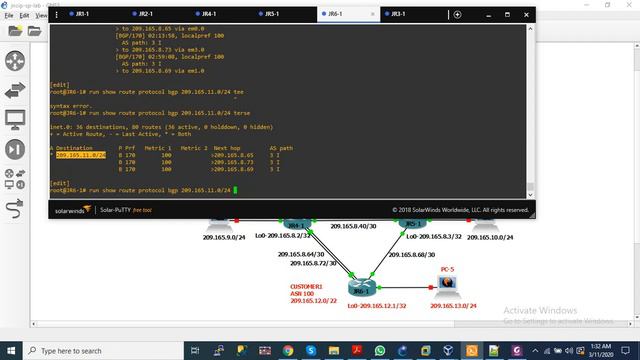The width and height of the screenshot is (640, 360).
Task: Click the CUSTOMER1 ASN 100 red label
Action: point(313,294)
